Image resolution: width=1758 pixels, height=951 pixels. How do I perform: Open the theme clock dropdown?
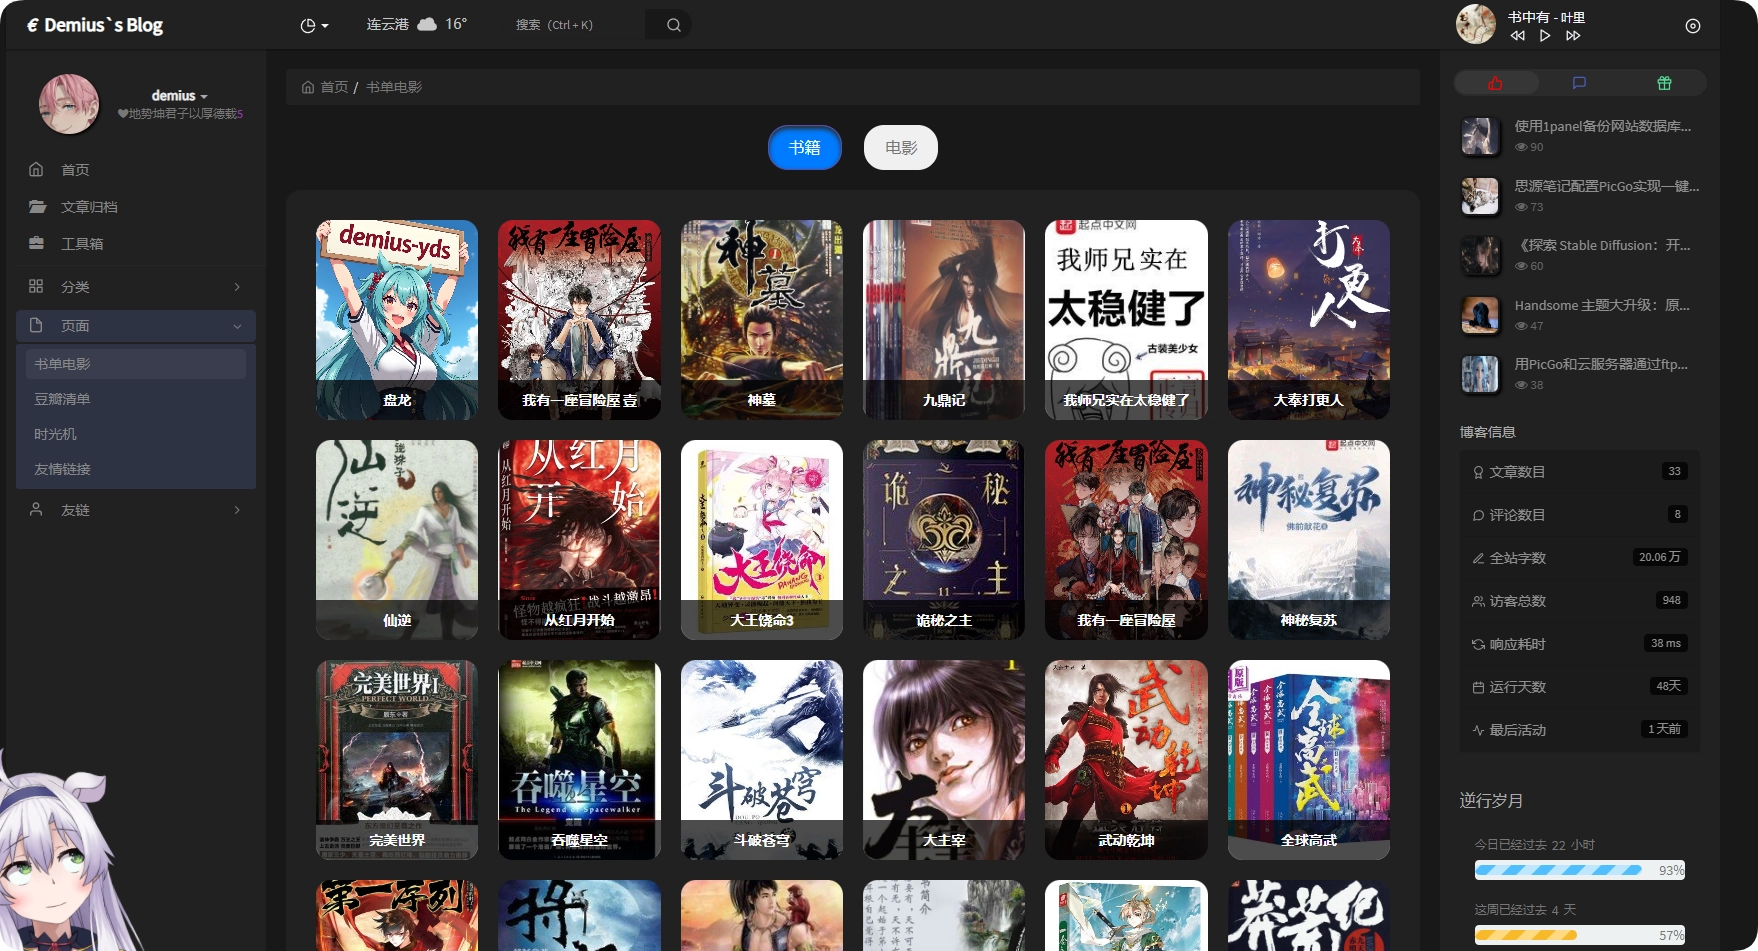coord(314,25)
